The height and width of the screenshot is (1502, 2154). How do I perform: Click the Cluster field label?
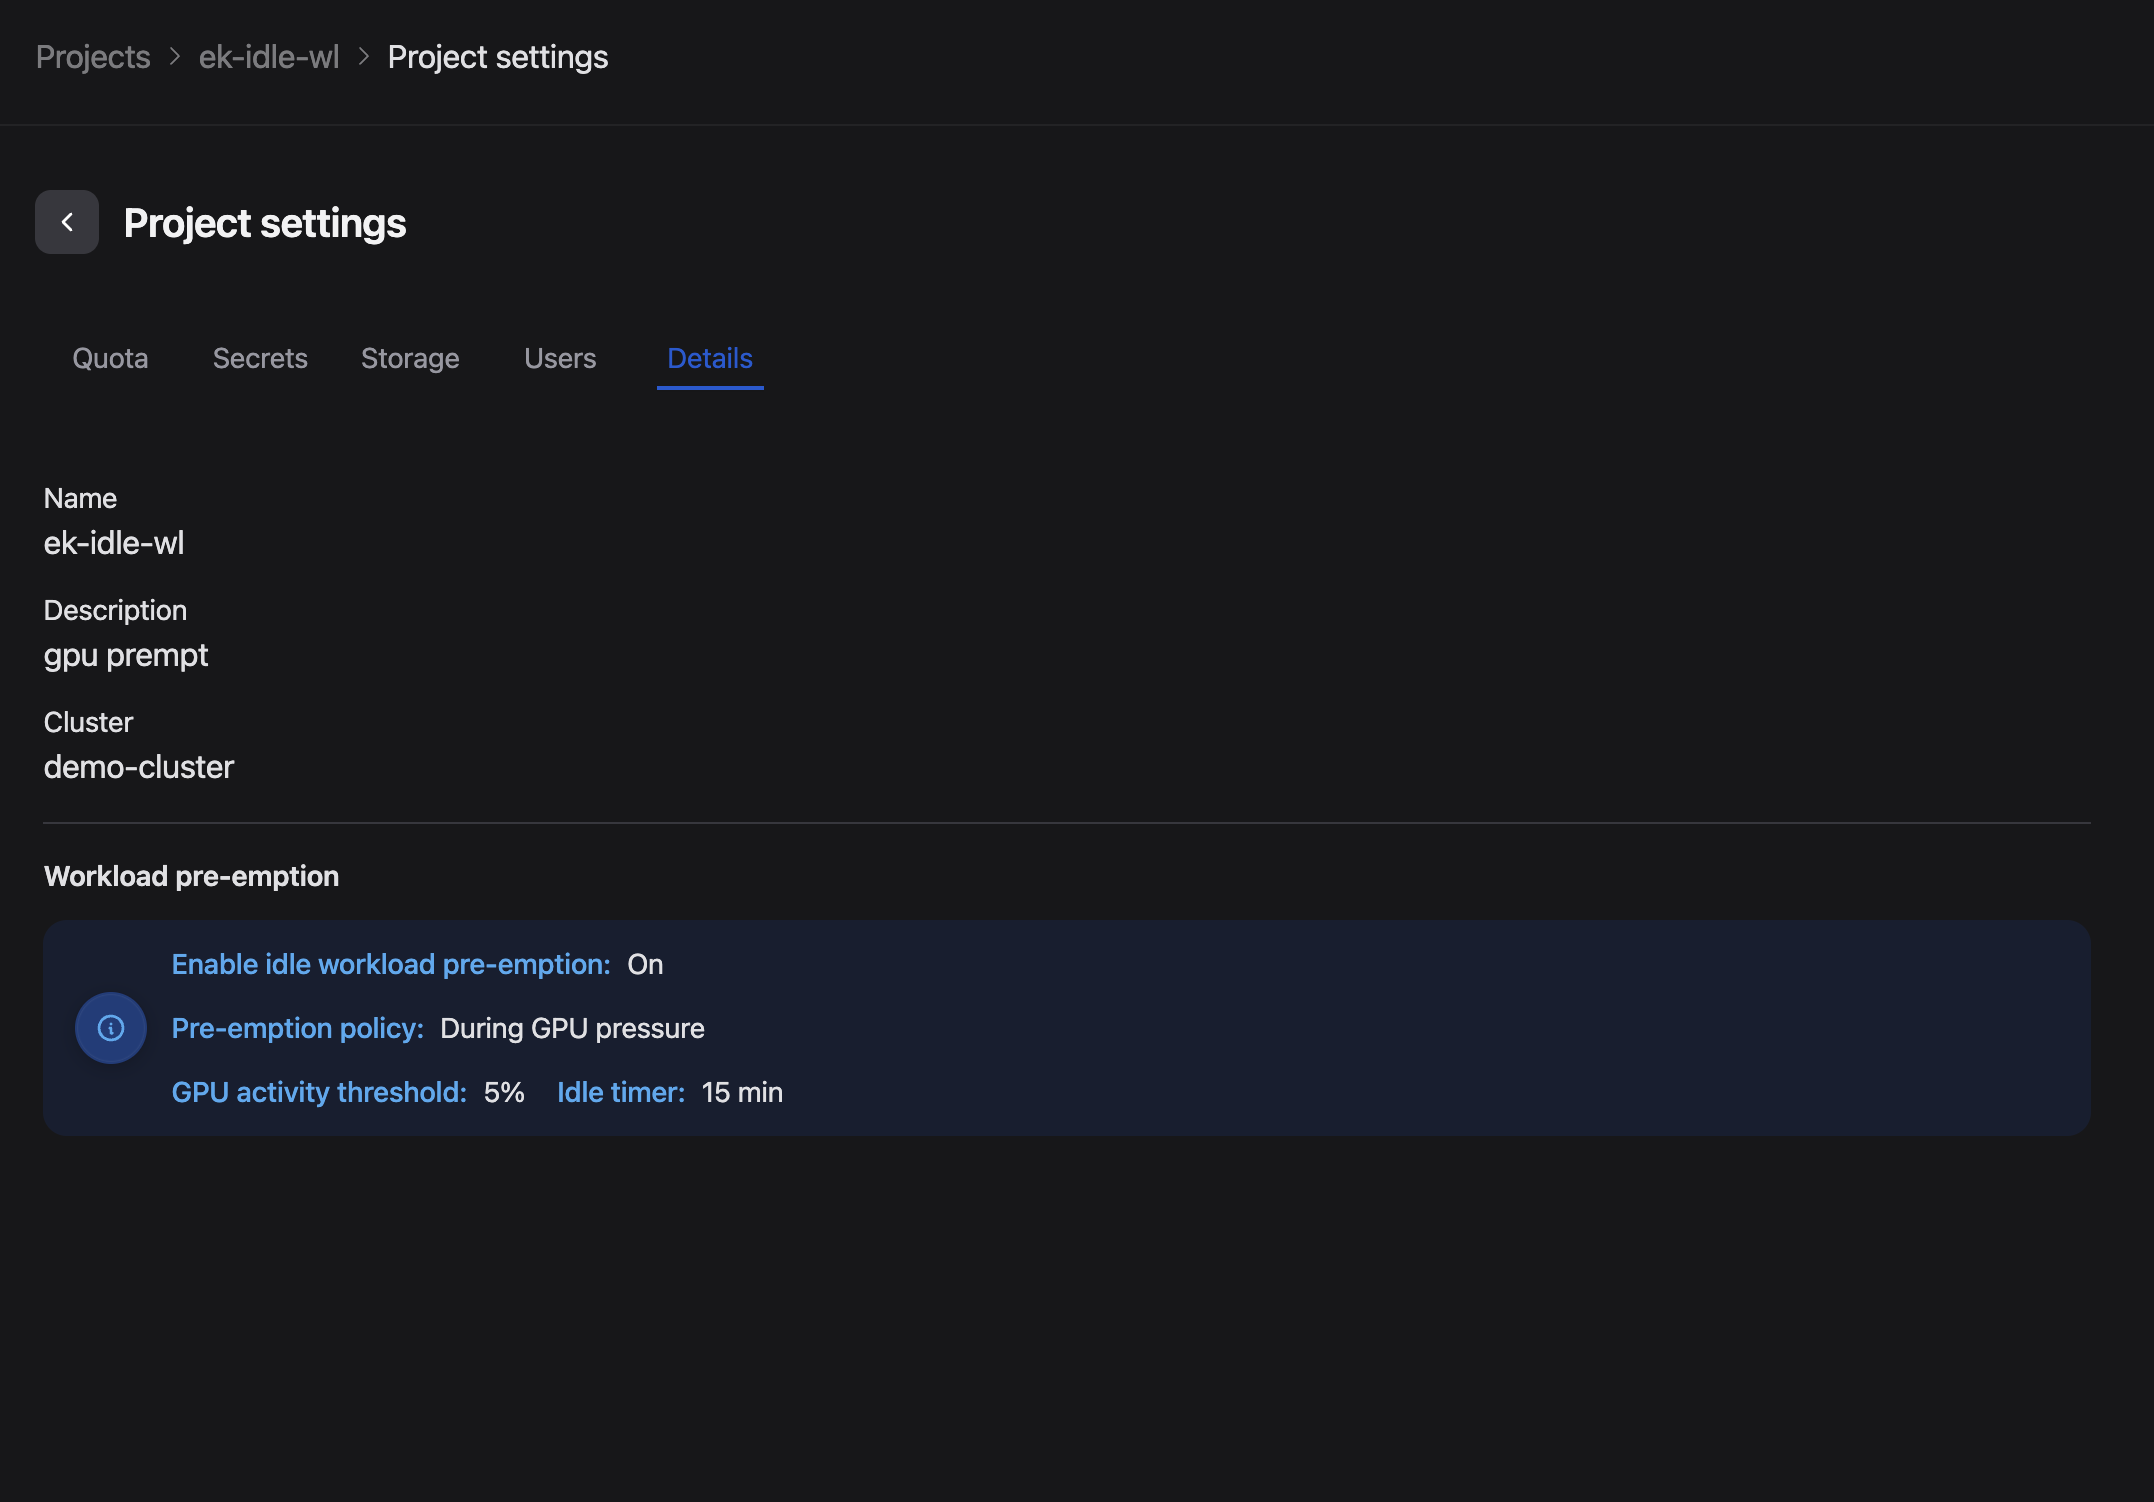88,722
